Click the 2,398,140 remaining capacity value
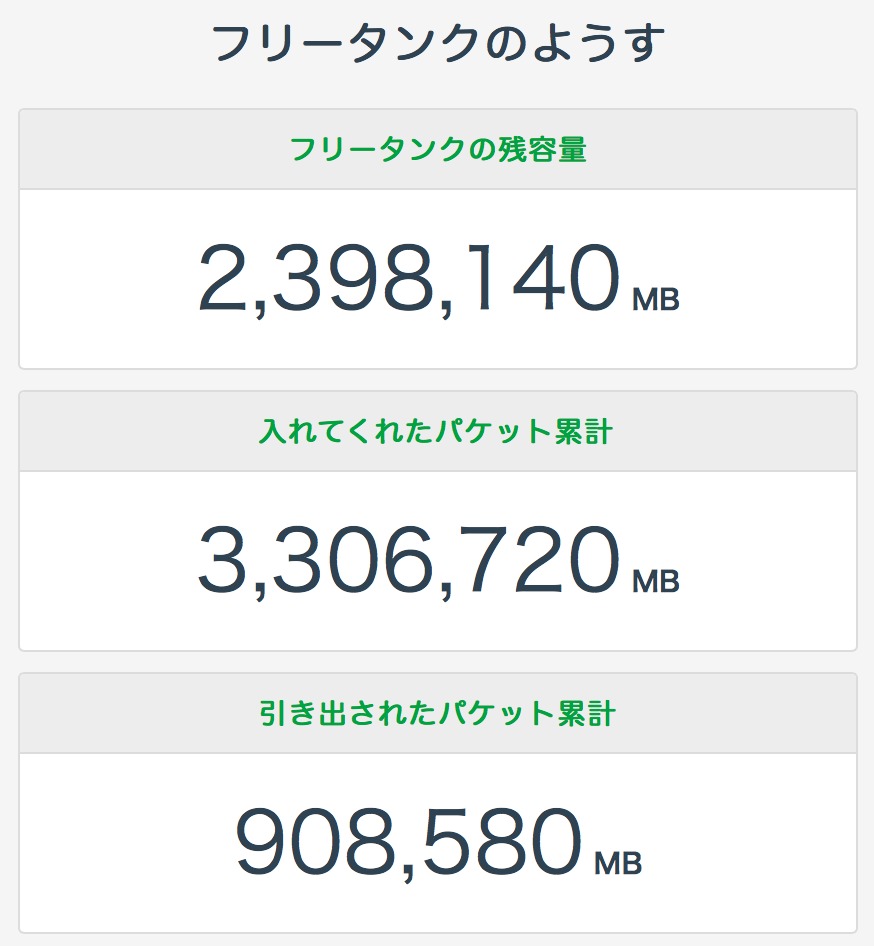874x946 pixels. [408, 279]
